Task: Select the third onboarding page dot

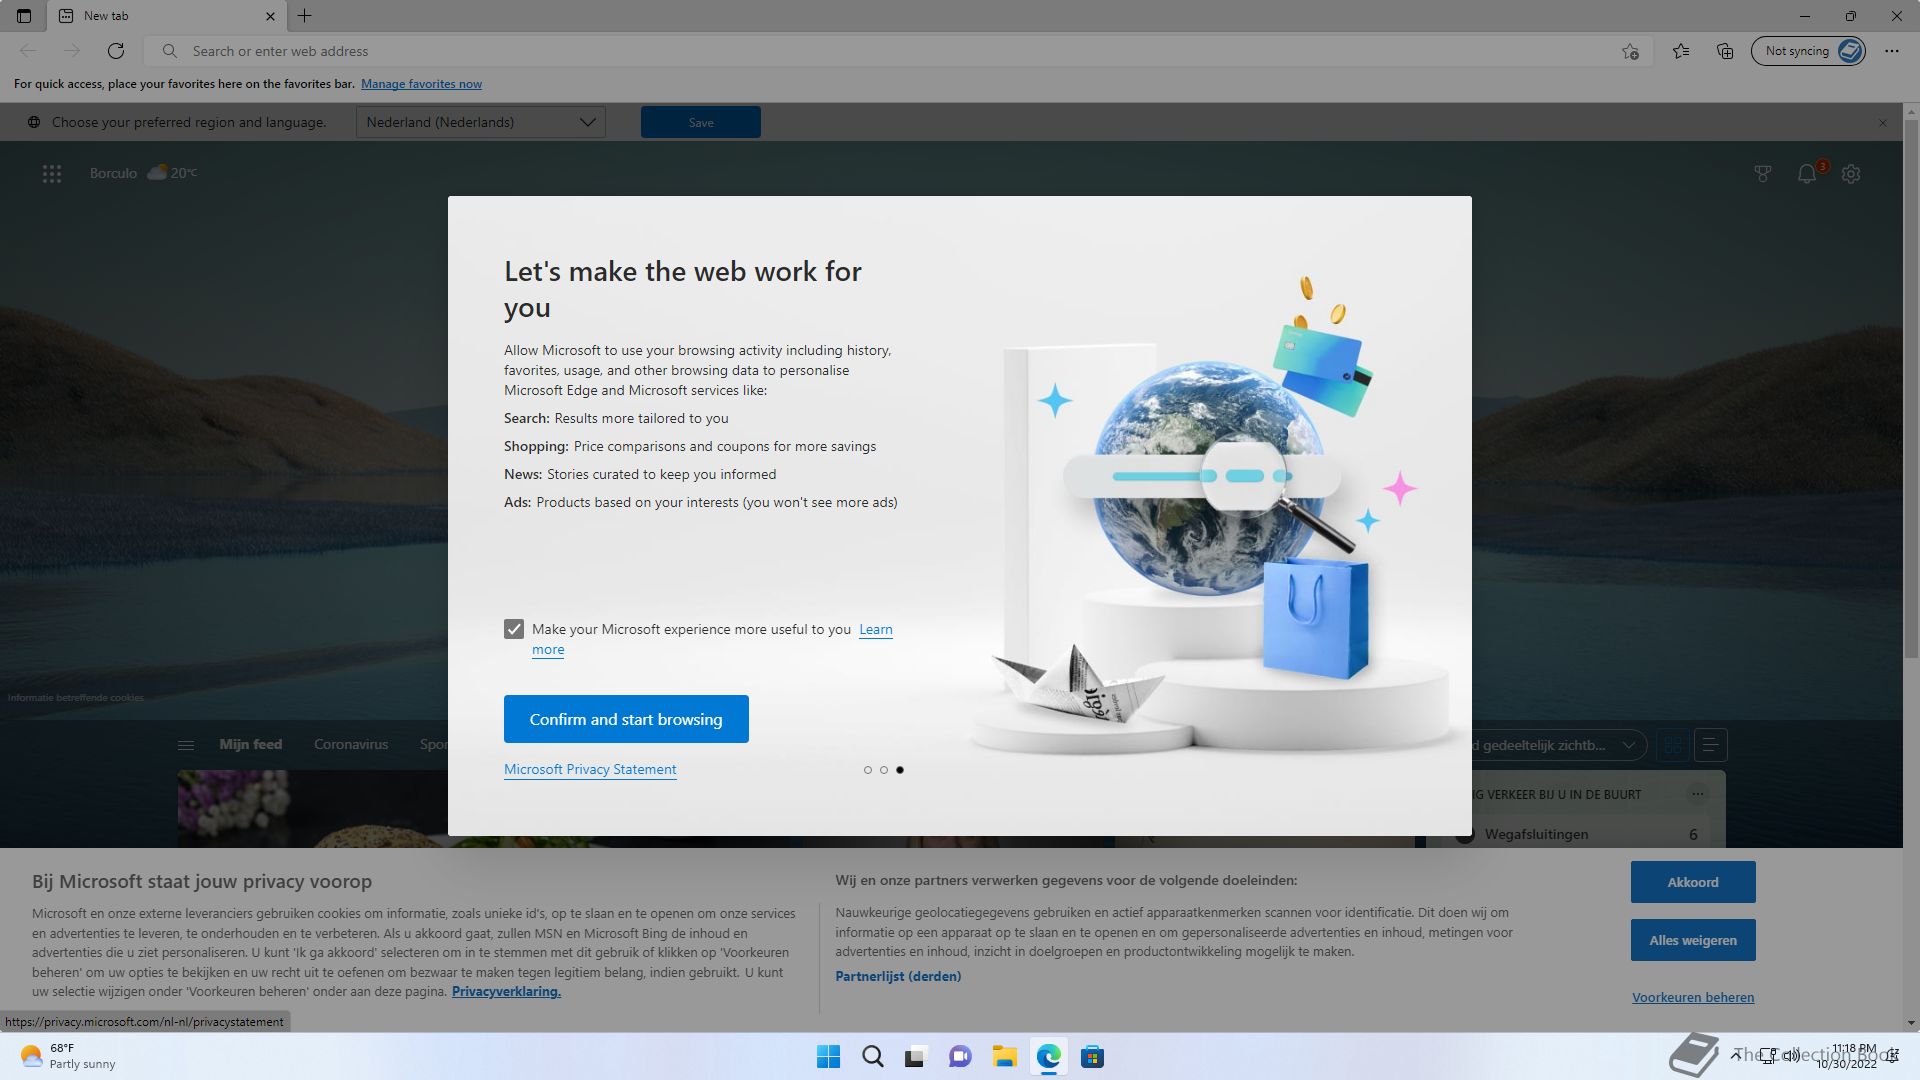Action: pyautogui.click(x=900, y=770)
